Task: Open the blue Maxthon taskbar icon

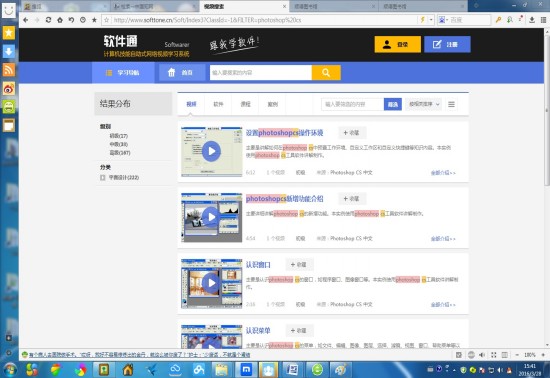Action: pos(246,370)
